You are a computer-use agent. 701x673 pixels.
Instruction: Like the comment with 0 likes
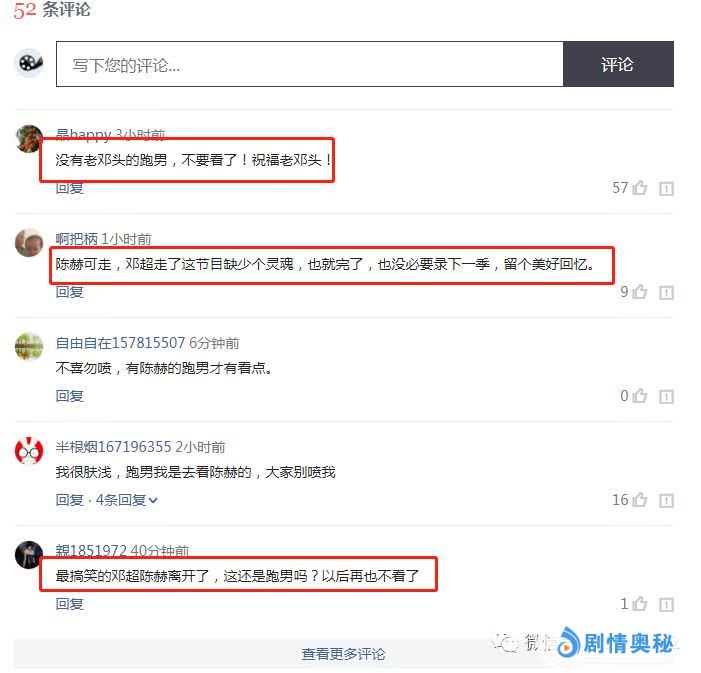coord(640,396)
